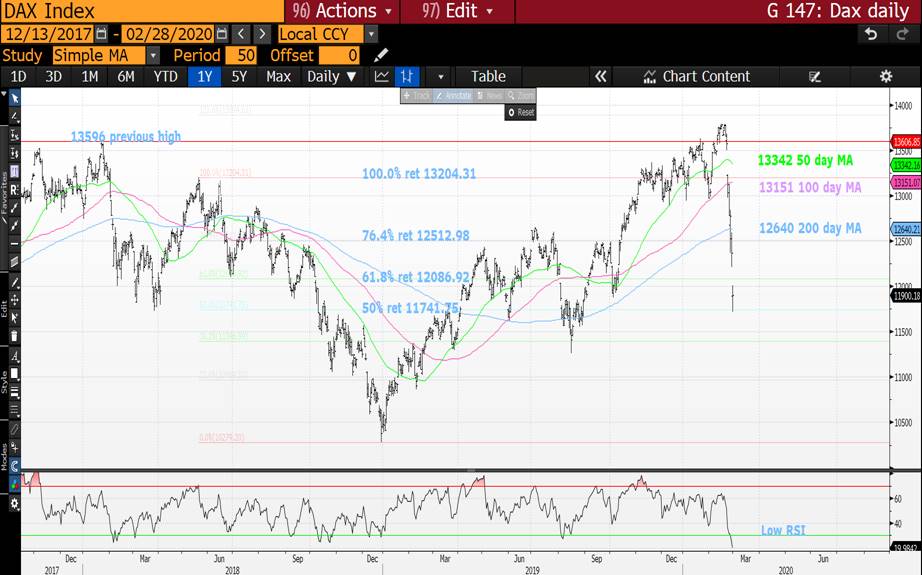Click the Period input field
The height and width of the screenshot is (575, 922).
(x=241, y=55)
